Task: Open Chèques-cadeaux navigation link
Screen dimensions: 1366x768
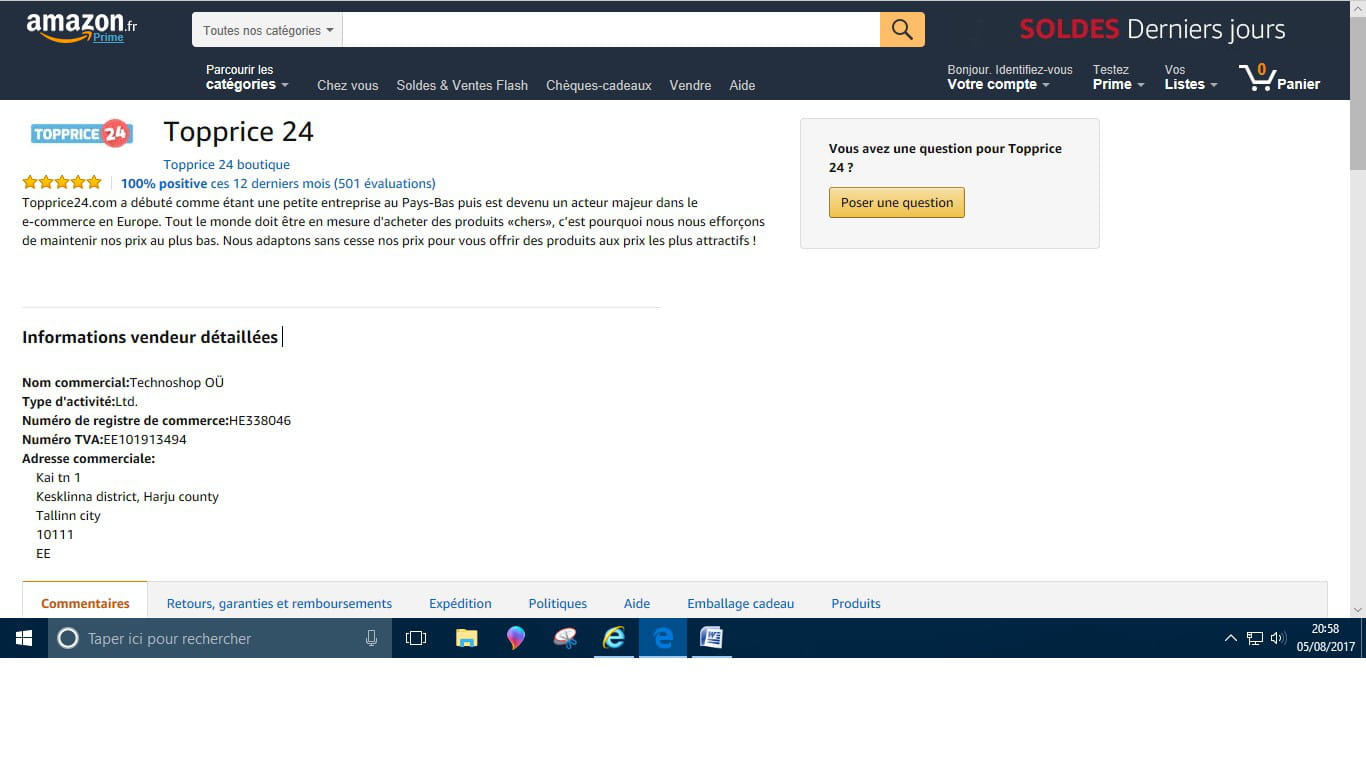Action: 599,85
